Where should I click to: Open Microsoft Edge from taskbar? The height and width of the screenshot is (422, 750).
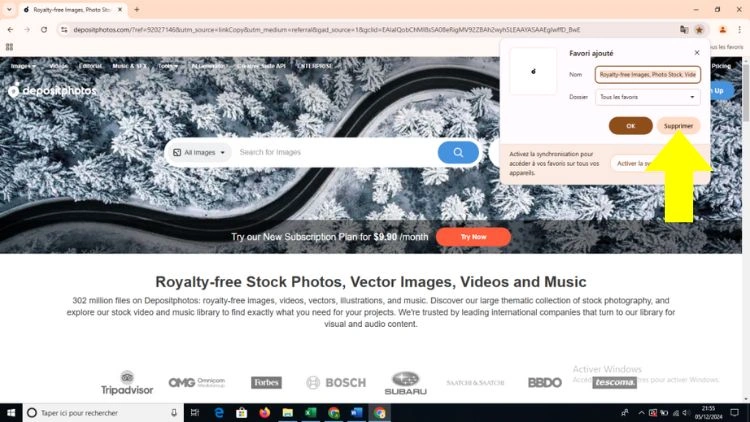point(219,412)
